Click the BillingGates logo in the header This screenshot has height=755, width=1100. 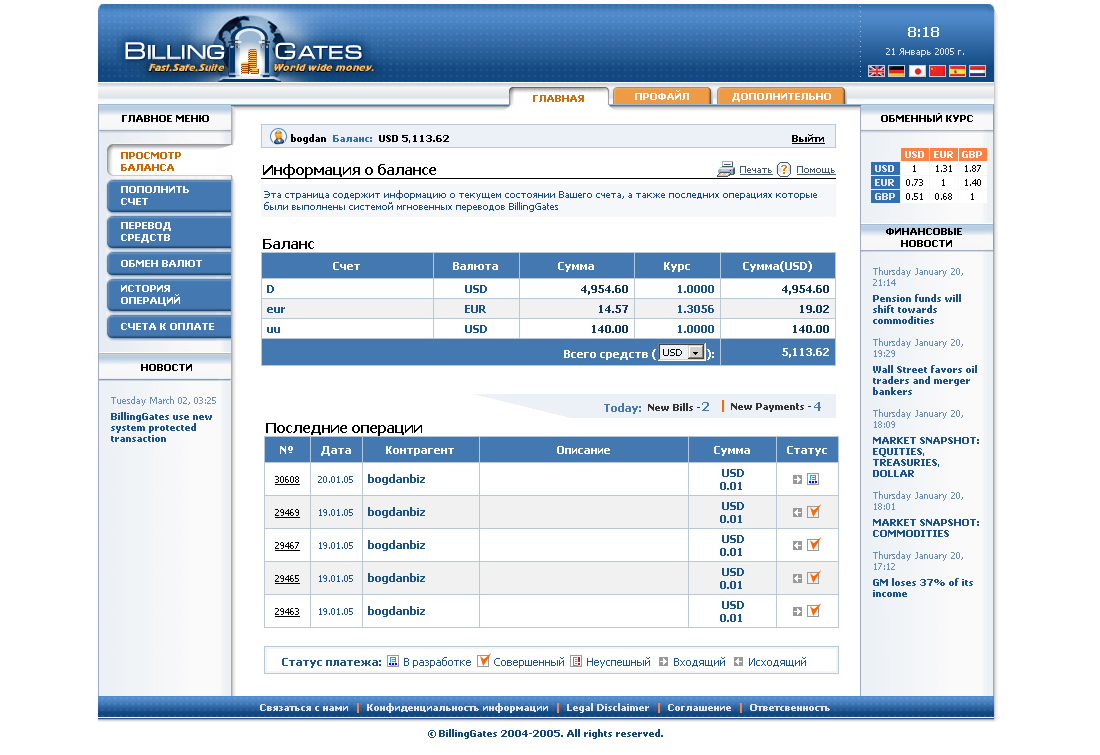pos(245,52)
